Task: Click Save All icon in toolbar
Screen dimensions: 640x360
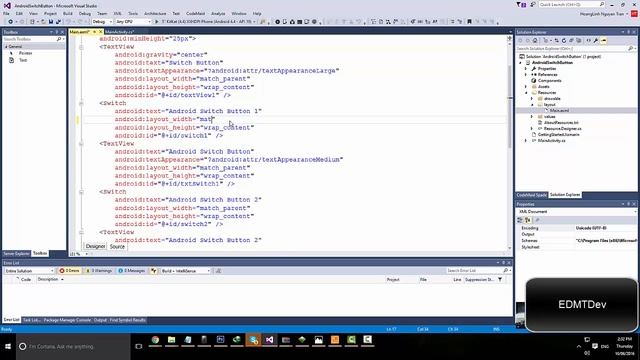Action: click(58, 22)
